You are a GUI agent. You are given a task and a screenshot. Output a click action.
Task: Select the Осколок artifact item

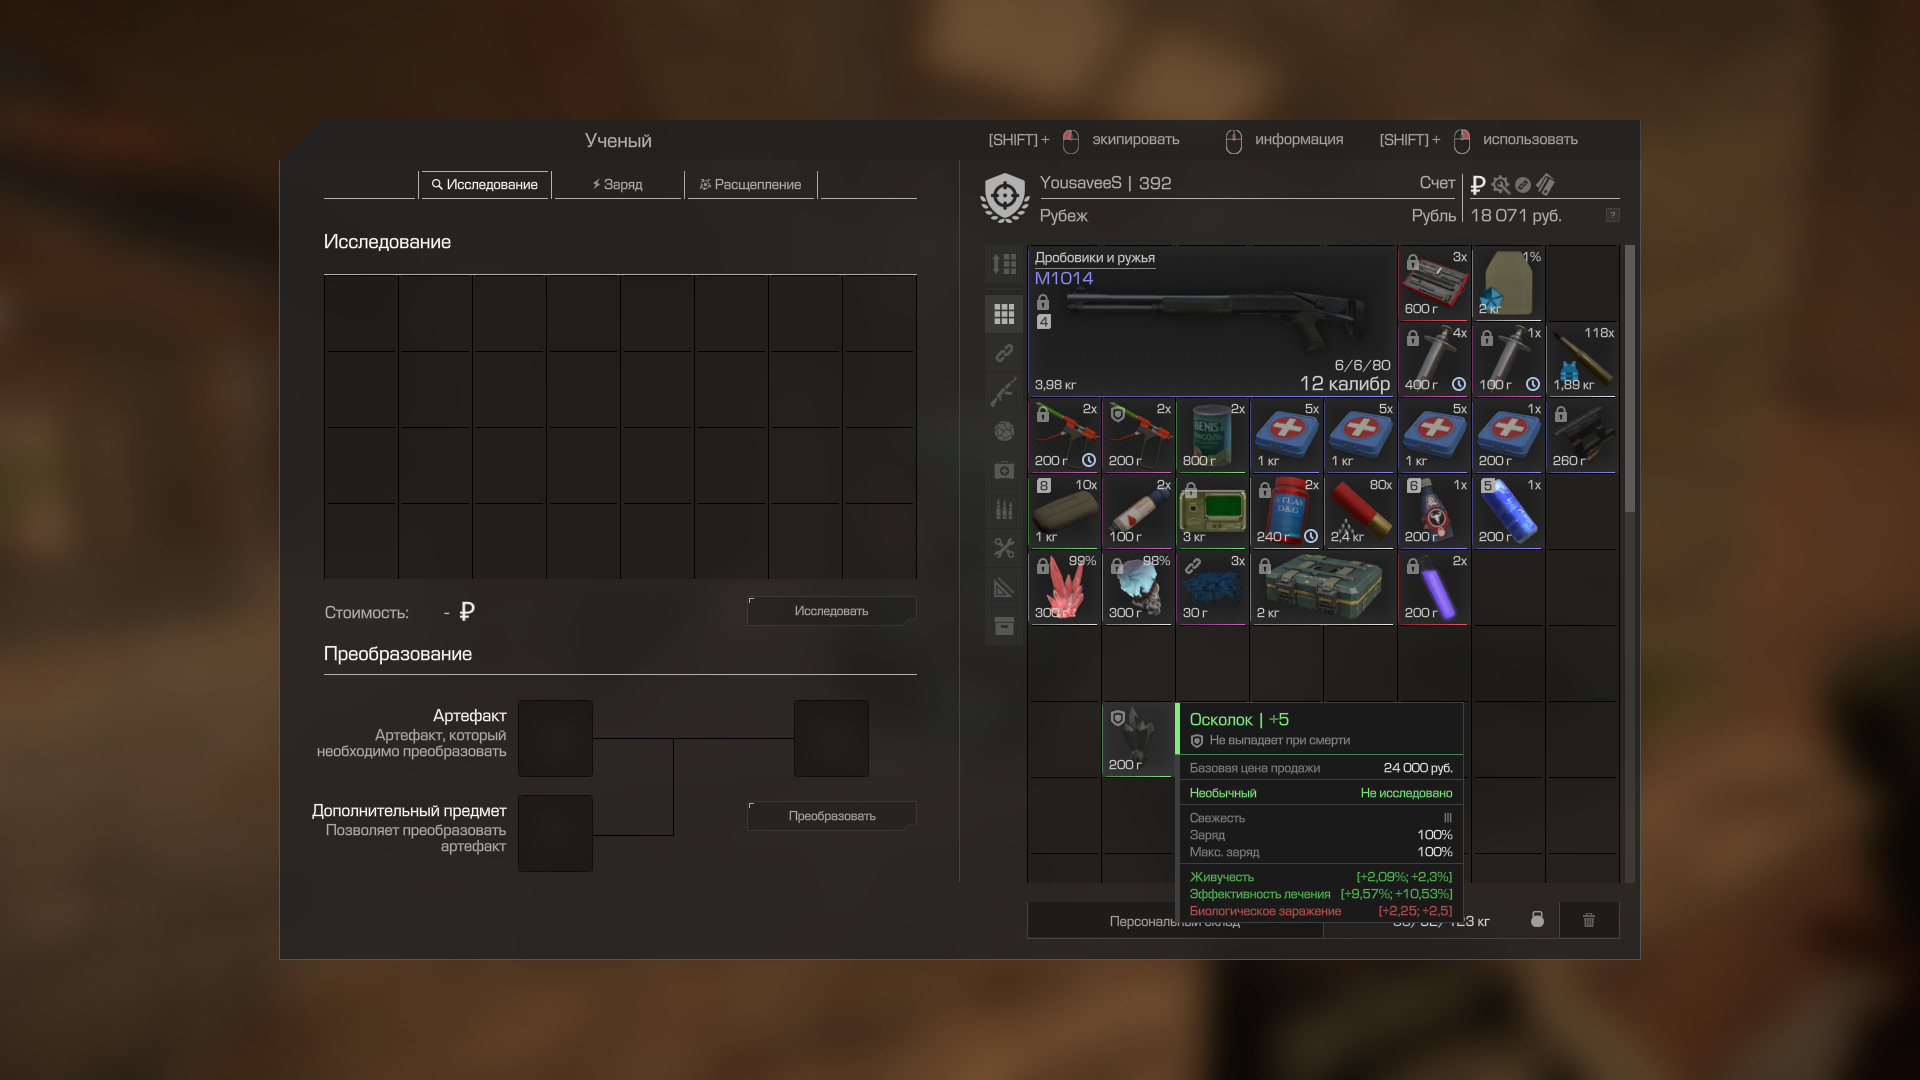[1138, 739]
